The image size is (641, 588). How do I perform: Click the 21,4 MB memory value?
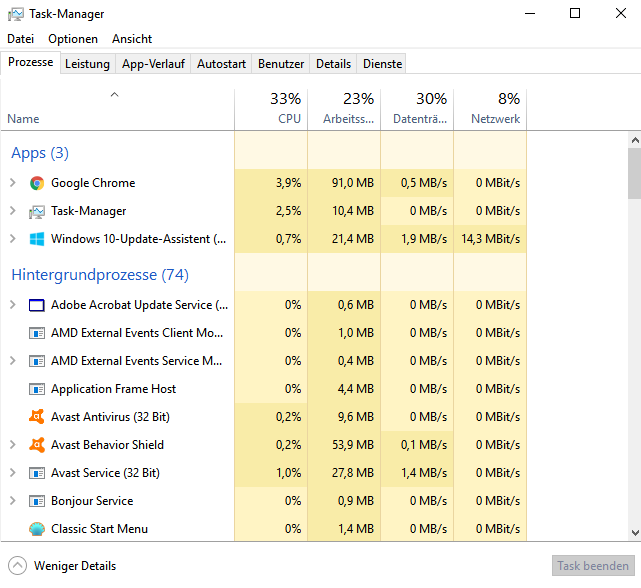click(x=353, y=239)
